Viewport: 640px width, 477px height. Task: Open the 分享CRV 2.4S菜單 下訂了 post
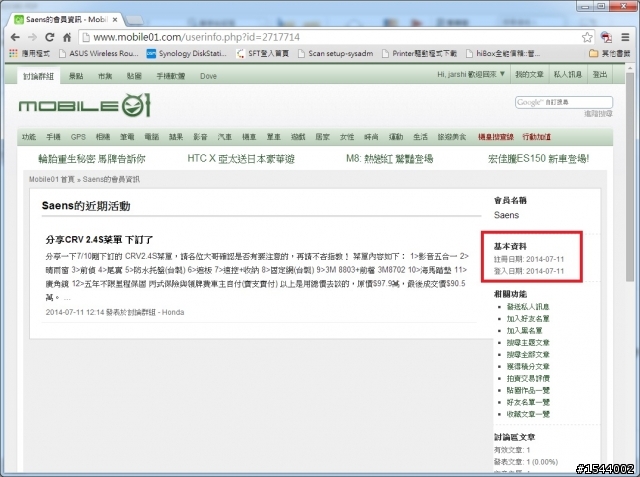99,240
